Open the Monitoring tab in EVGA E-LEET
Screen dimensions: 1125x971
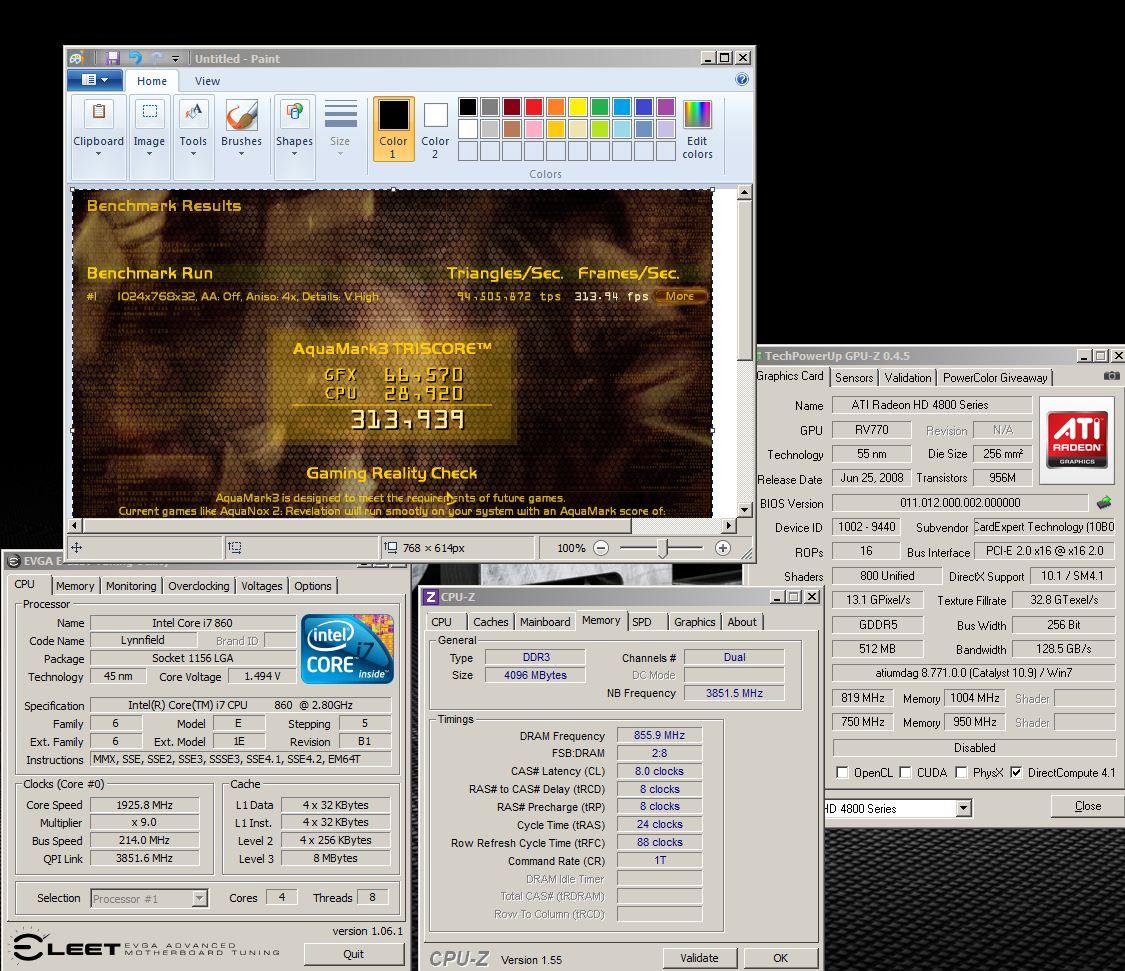pyautogui.click(x=131, y=586)
